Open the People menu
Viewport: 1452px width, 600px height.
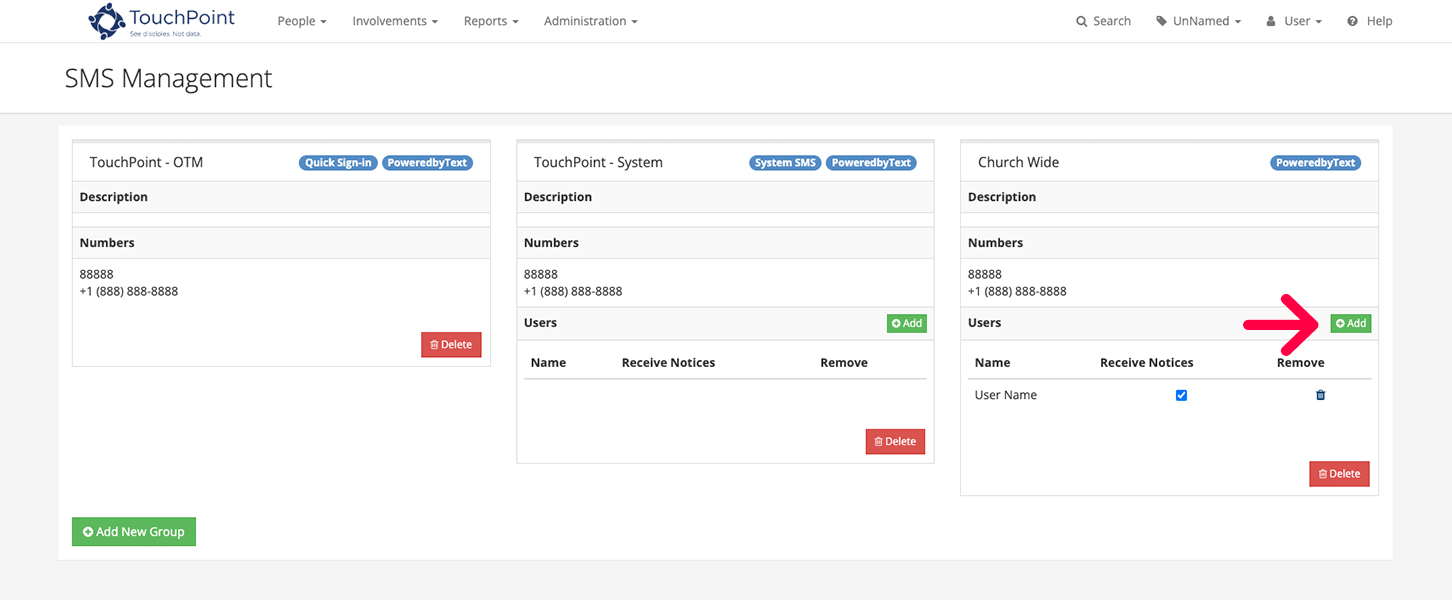[301, 20]
